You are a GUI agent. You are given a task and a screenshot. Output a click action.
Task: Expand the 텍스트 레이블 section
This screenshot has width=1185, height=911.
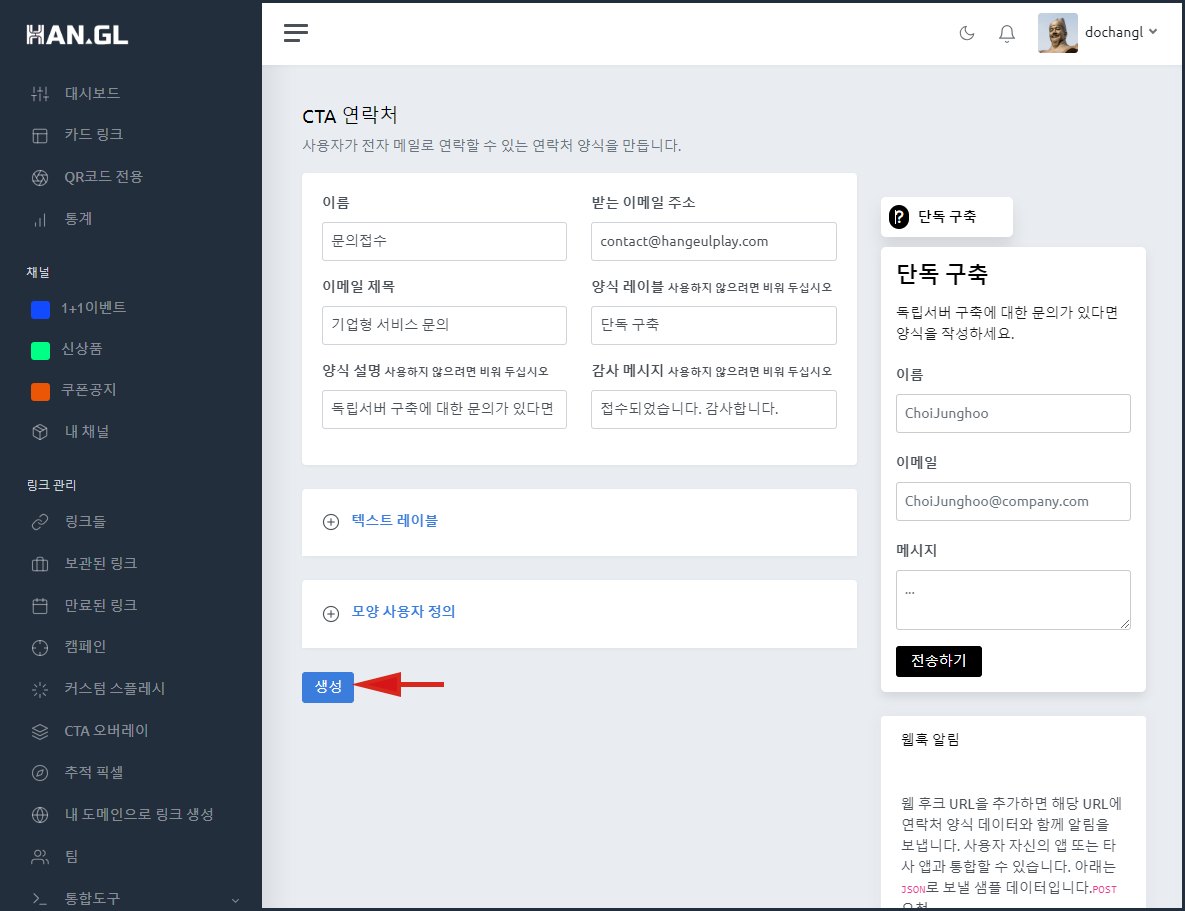click(x=394, y=521)
